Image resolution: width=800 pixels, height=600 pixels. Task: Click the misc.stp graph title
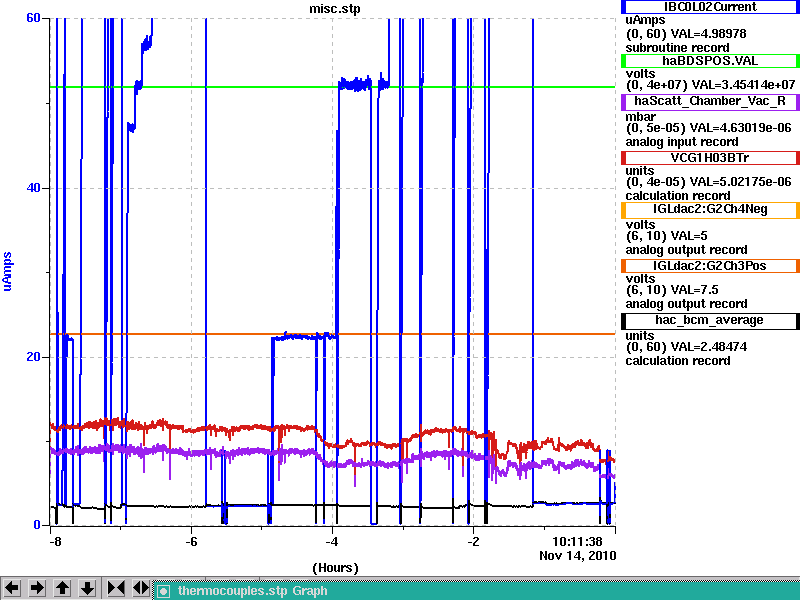click(x=334, y=9)
